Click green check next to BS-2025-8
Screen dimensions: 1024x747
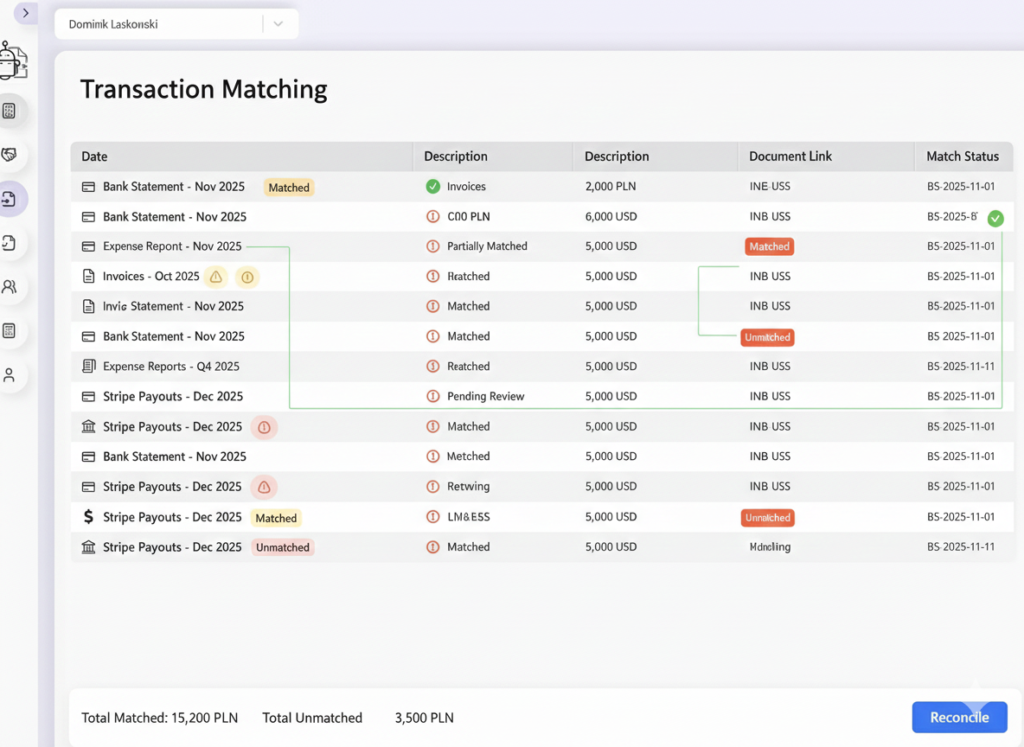click(995, 218)
